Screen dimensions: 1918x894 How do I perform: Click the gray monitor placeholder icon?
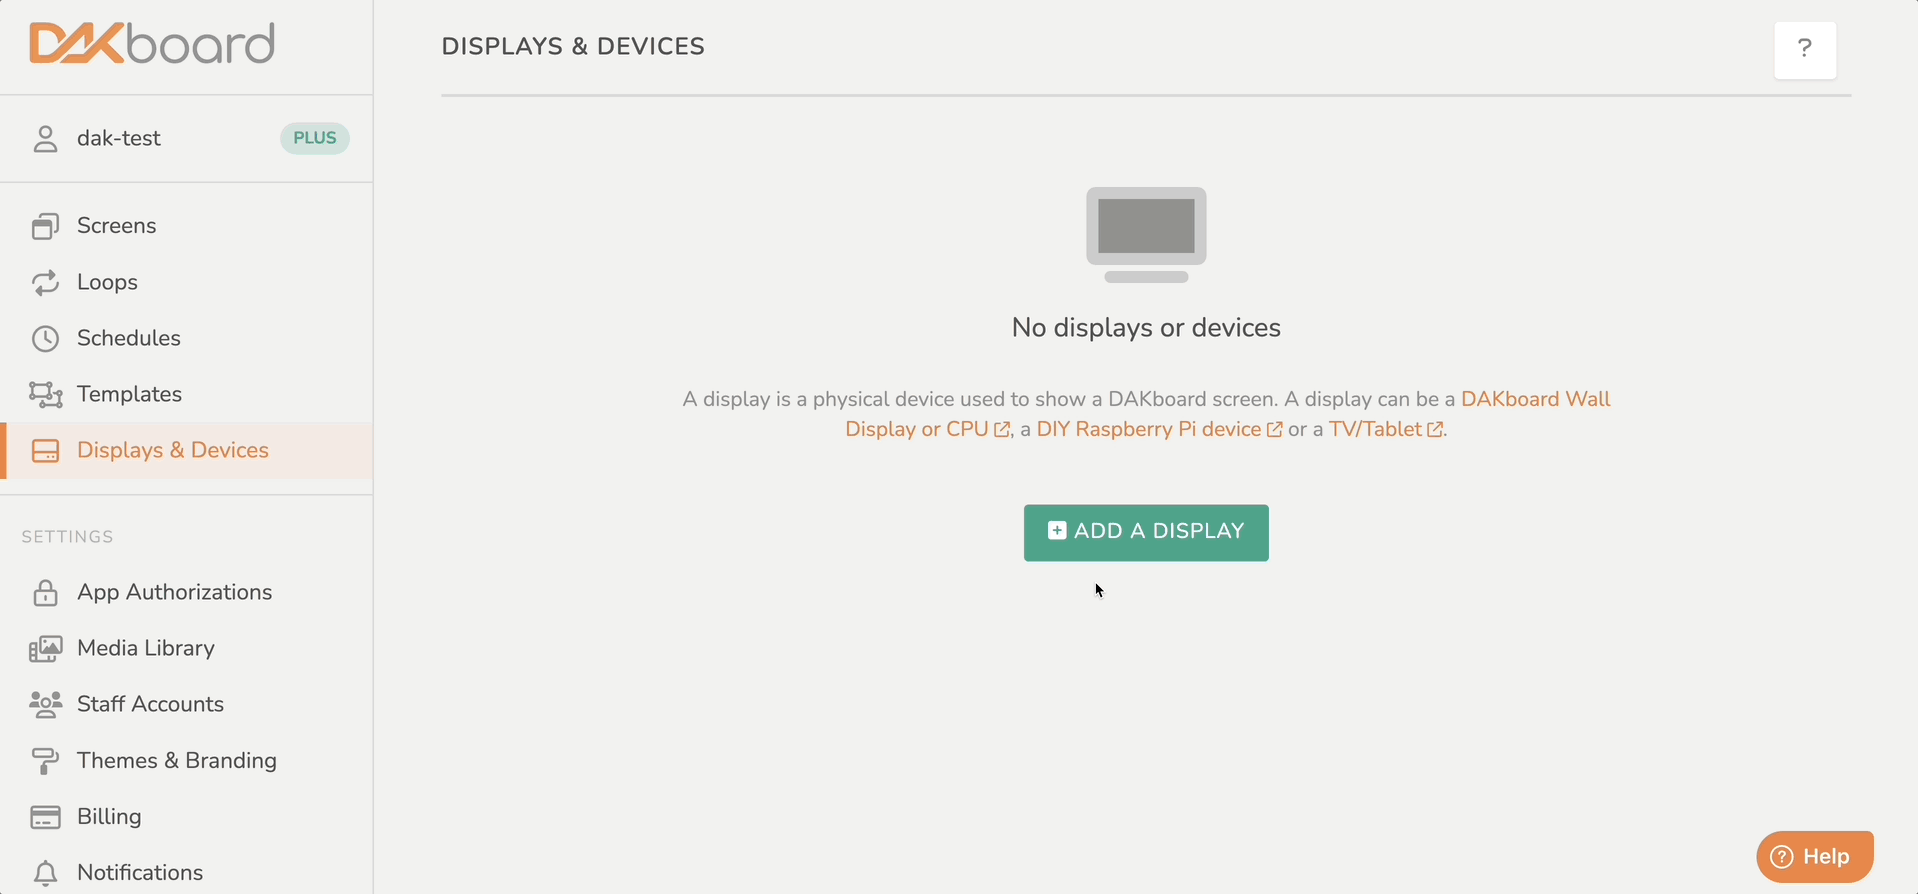[1146, 235]
